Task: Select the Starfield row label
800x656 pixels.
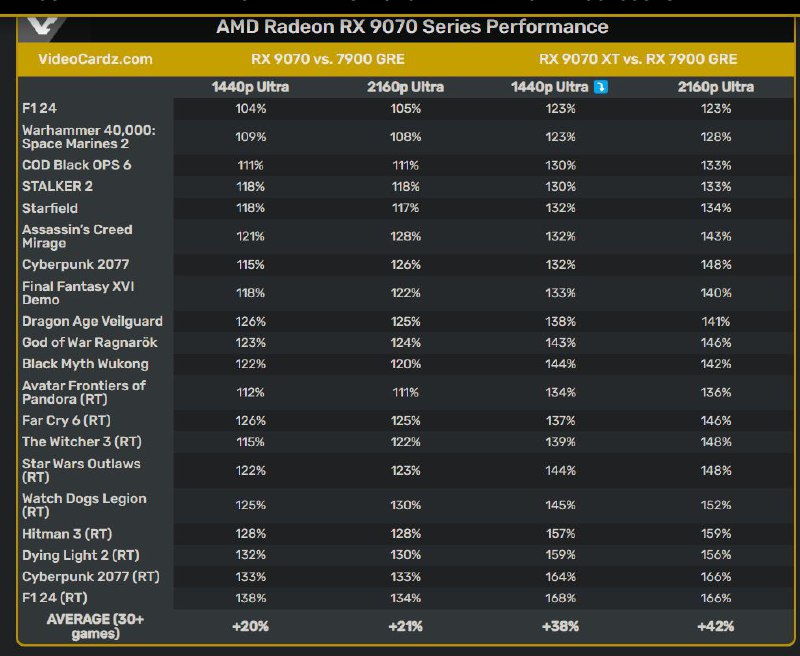Action: point(50,208)
